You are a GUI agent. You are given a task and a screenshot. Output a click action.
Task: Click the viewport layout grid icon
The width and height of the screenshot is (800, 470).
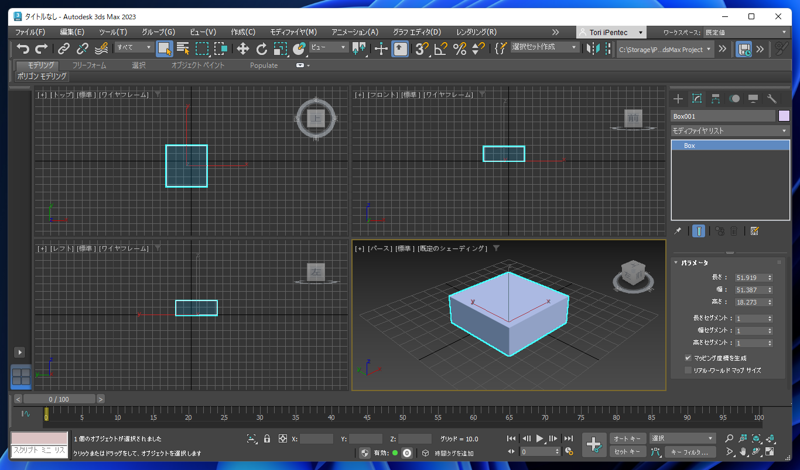(x=21, y=377)
